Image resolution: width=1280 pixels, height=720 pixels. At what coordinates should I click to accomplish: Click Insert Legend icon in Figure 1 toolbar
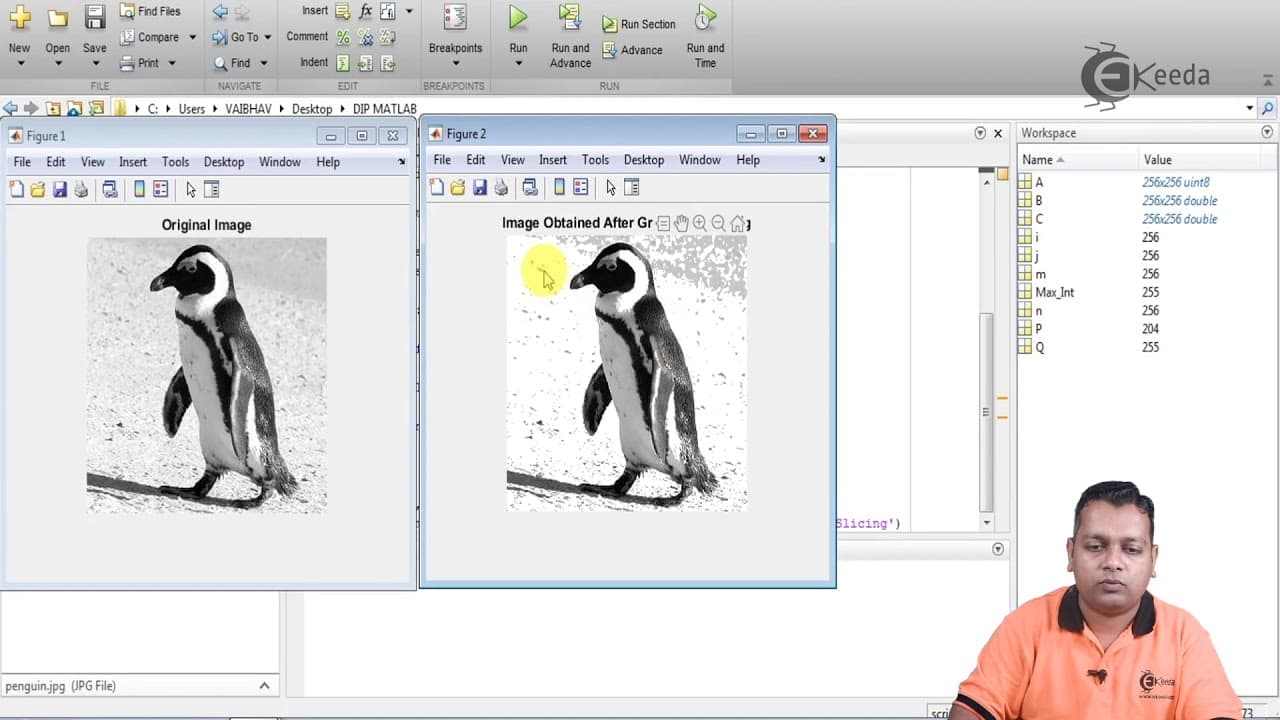tap(161, 189)
